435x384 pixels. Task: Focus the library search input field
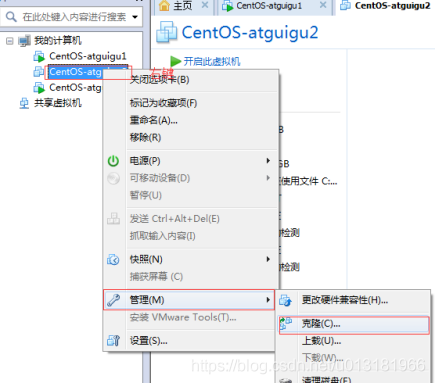pyautogui.click(x=71, y=17)
